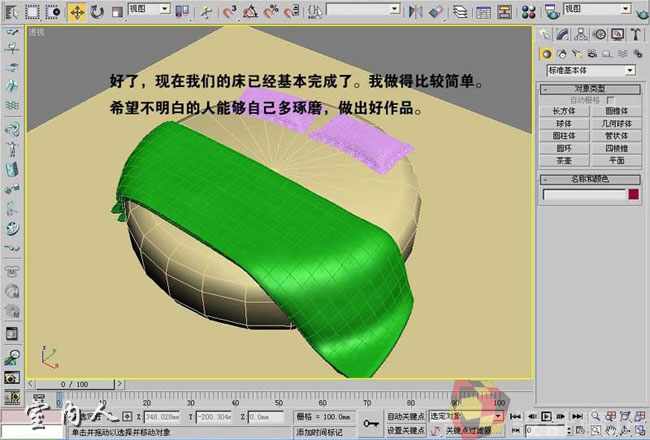Toggle the 自动关键点 button
This screenshot has height=440, width=650.
coord(405,416)
